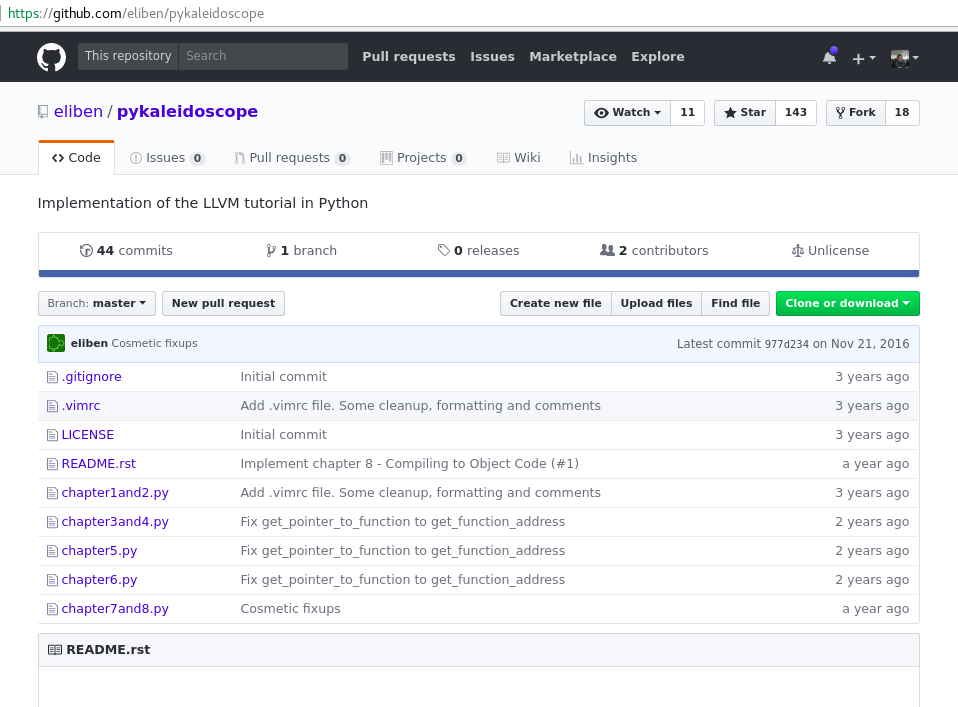Open the notifications bell icon
The height and width of the screenshot is (707, 958).
click(x=829, y=57)
